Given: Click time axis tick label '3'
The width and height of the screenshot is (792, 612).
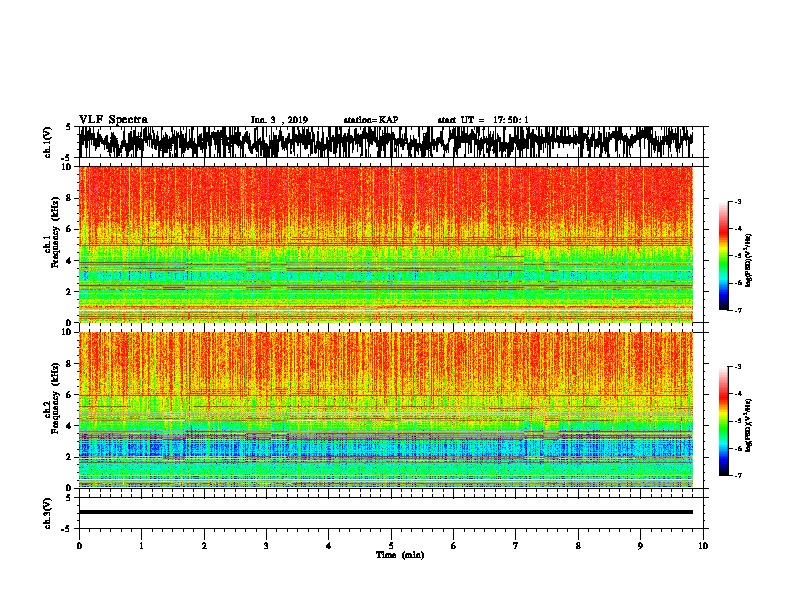Looking at the screenshot, I should (266, 546).
